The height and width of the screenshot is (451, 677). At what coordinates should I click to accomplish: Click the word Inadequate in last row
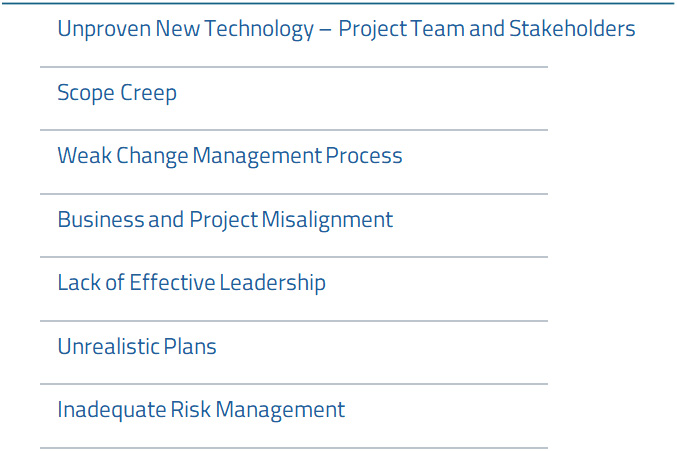pos(112,410)
